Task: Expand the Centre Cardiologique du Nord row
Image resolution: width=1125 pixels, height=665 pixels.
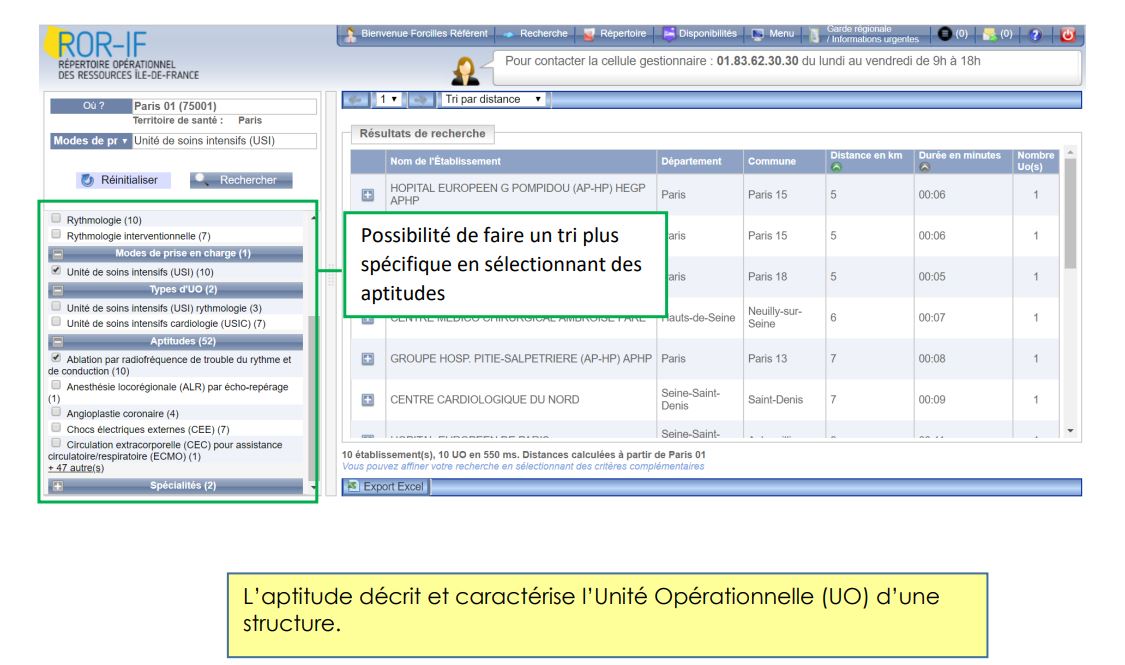Action: (x=367, y=399)
